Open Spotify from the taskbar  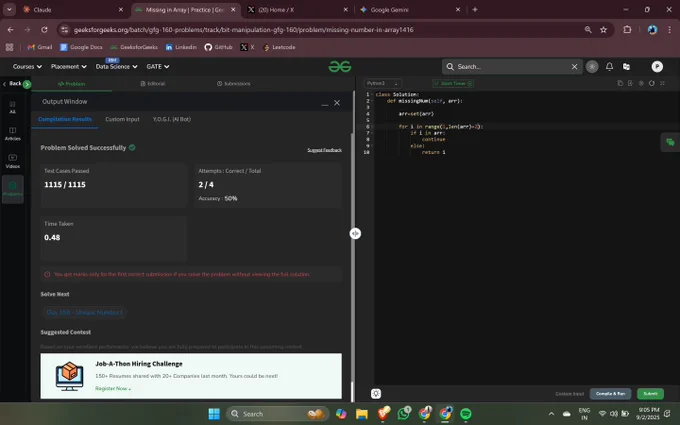pos(466,414)
